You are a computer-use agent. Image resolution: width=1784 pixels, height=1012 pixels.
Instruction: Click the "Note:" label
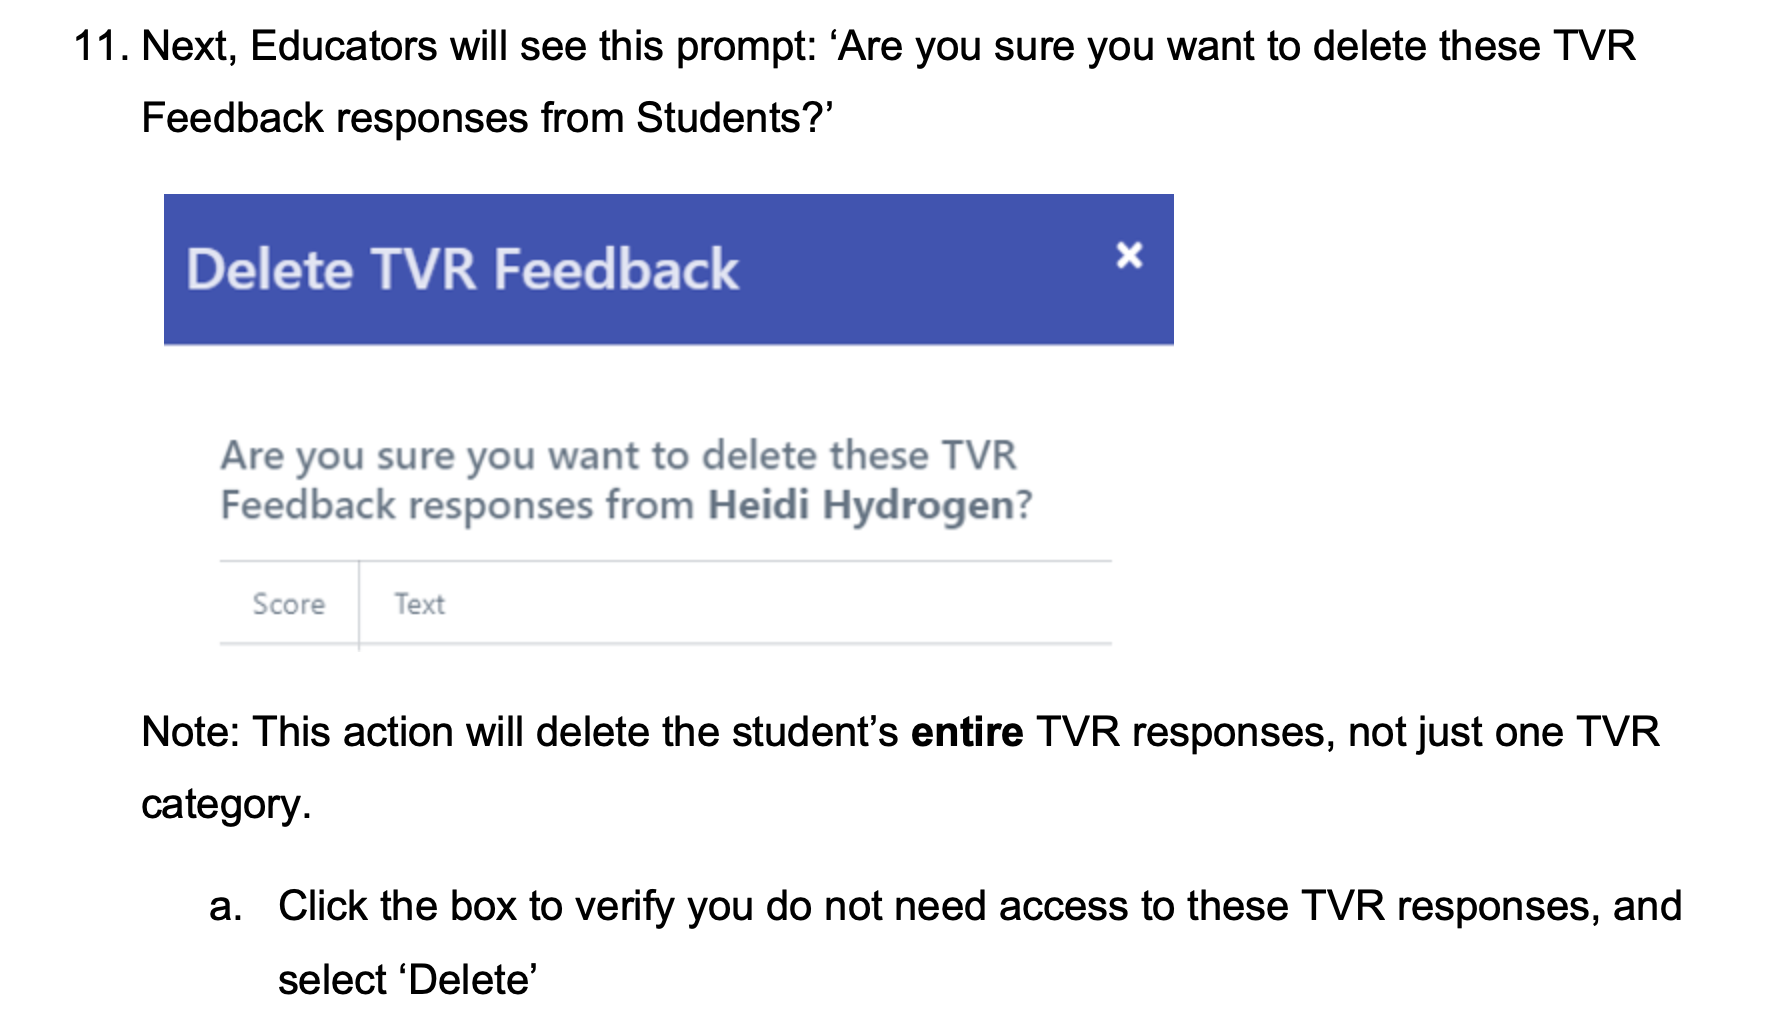(x=191, y=732)
